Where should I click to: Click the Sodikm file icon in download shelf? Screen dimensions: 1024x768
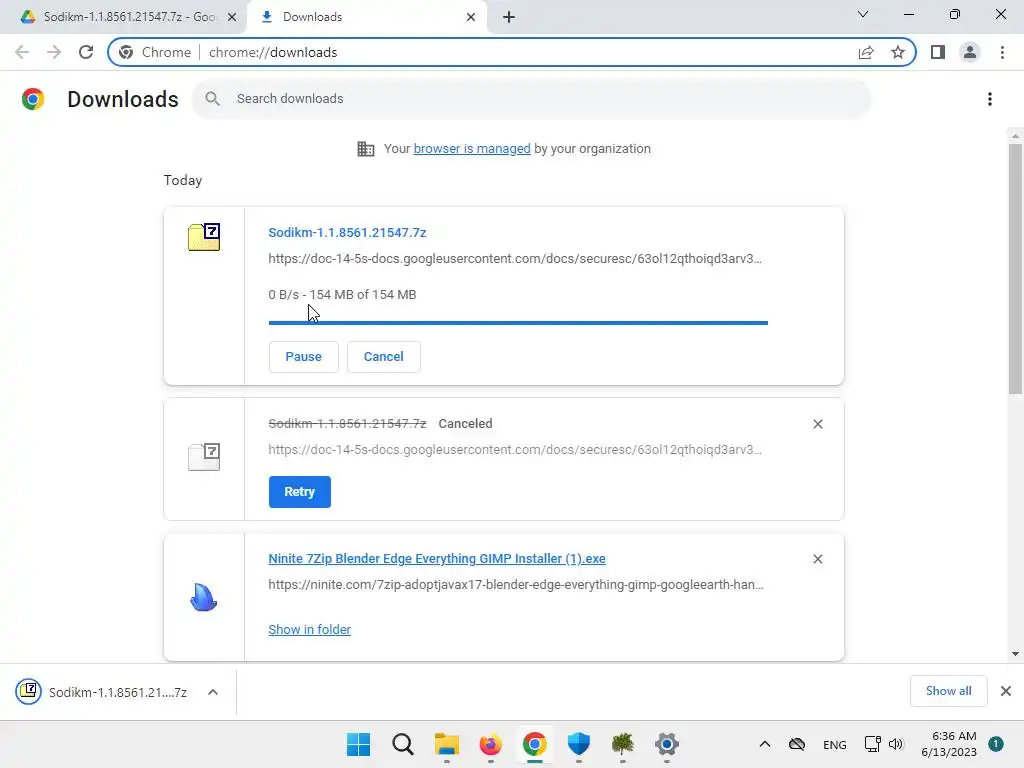coord(29,692)
